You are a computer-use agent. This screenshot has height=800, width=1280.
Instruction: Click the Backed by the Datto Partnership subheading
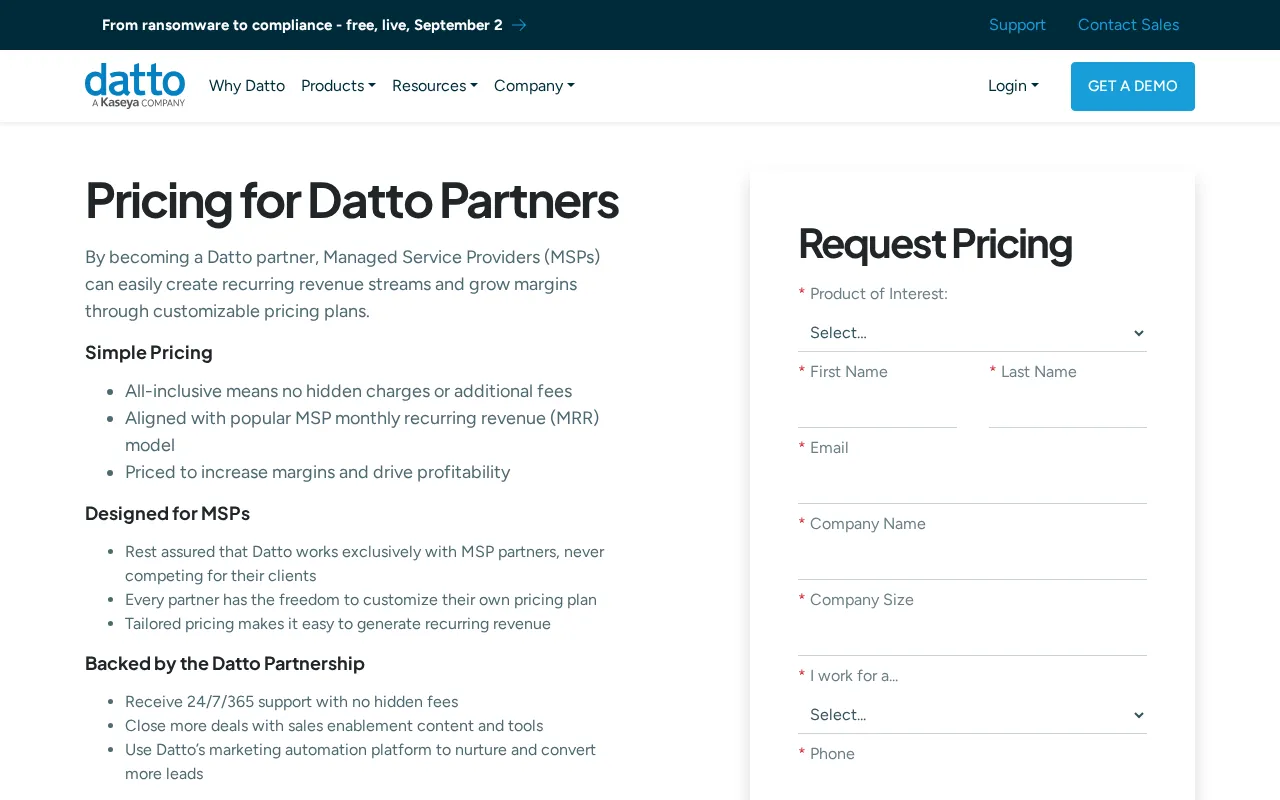point(225,664)
